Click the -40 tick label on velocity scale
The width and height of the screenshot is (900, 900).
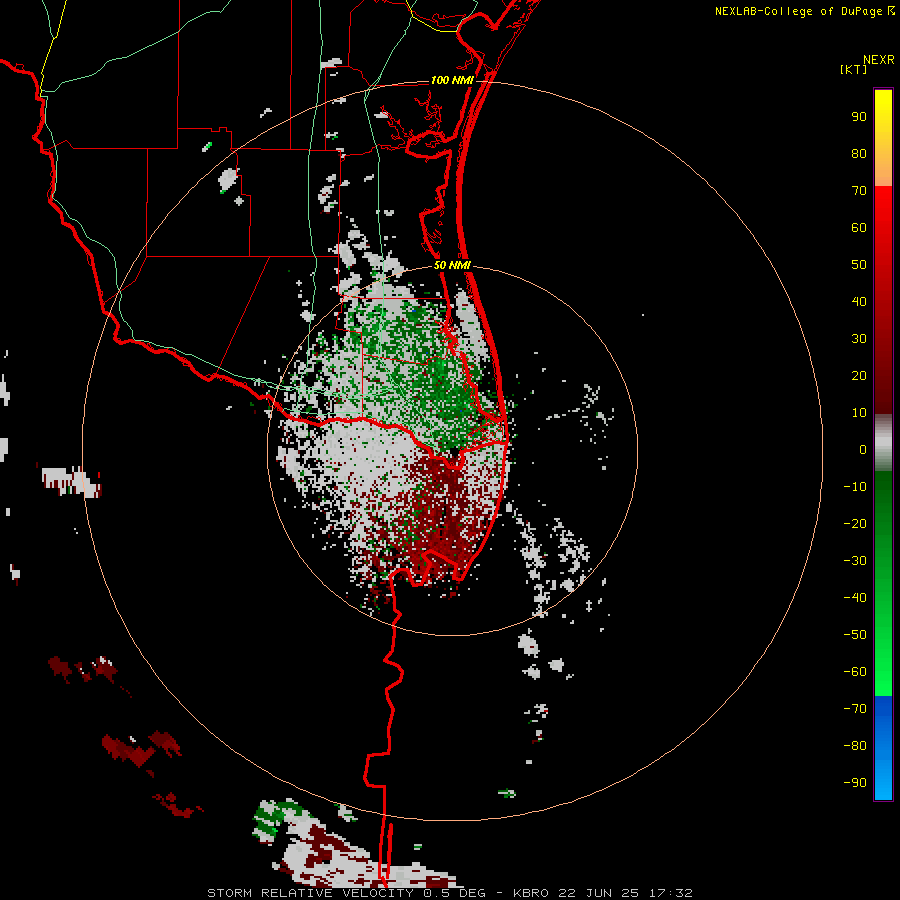coord(855,598)
